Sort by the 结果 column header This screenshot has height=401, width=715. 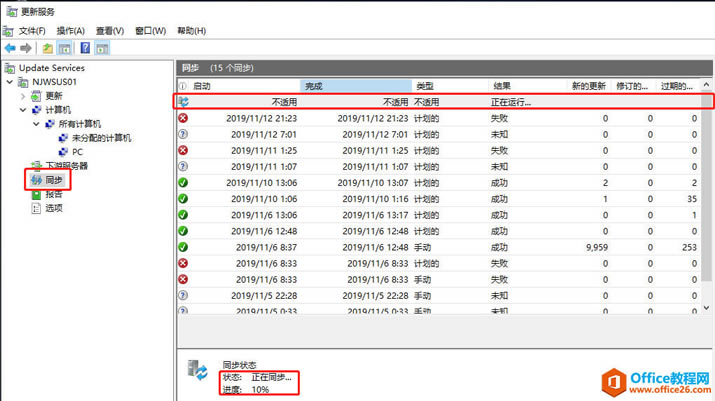click(528, 86)
